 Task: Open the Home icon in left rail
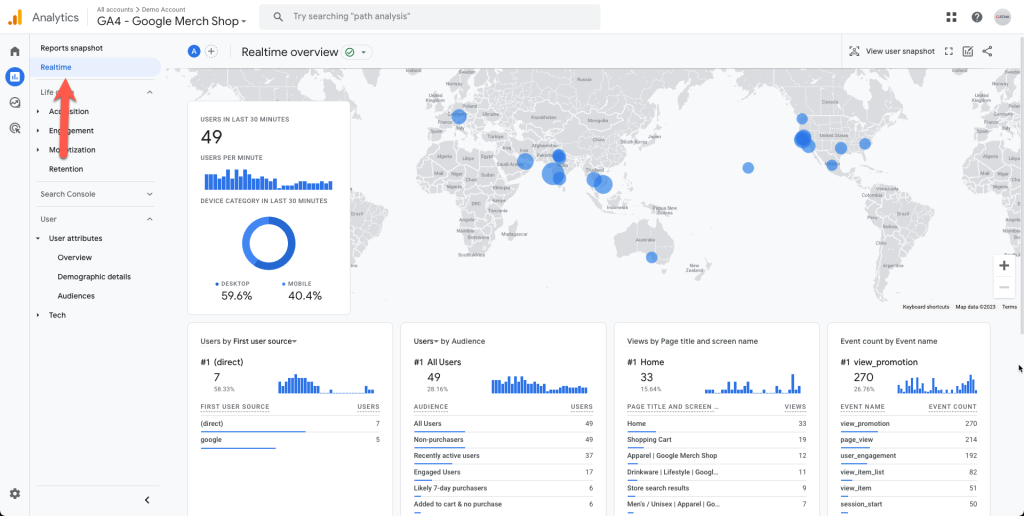pos(14,52)
